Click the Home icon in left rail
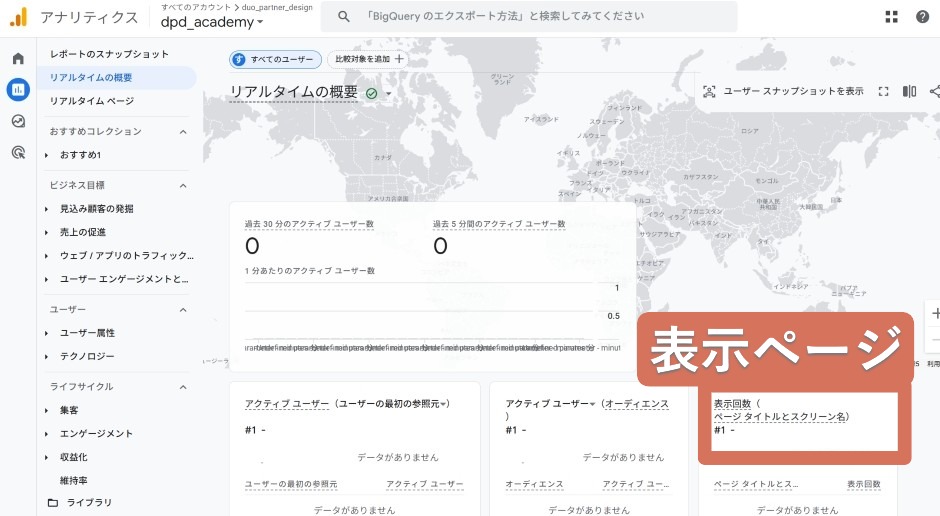The image size is (940, 516). [18, 59]
